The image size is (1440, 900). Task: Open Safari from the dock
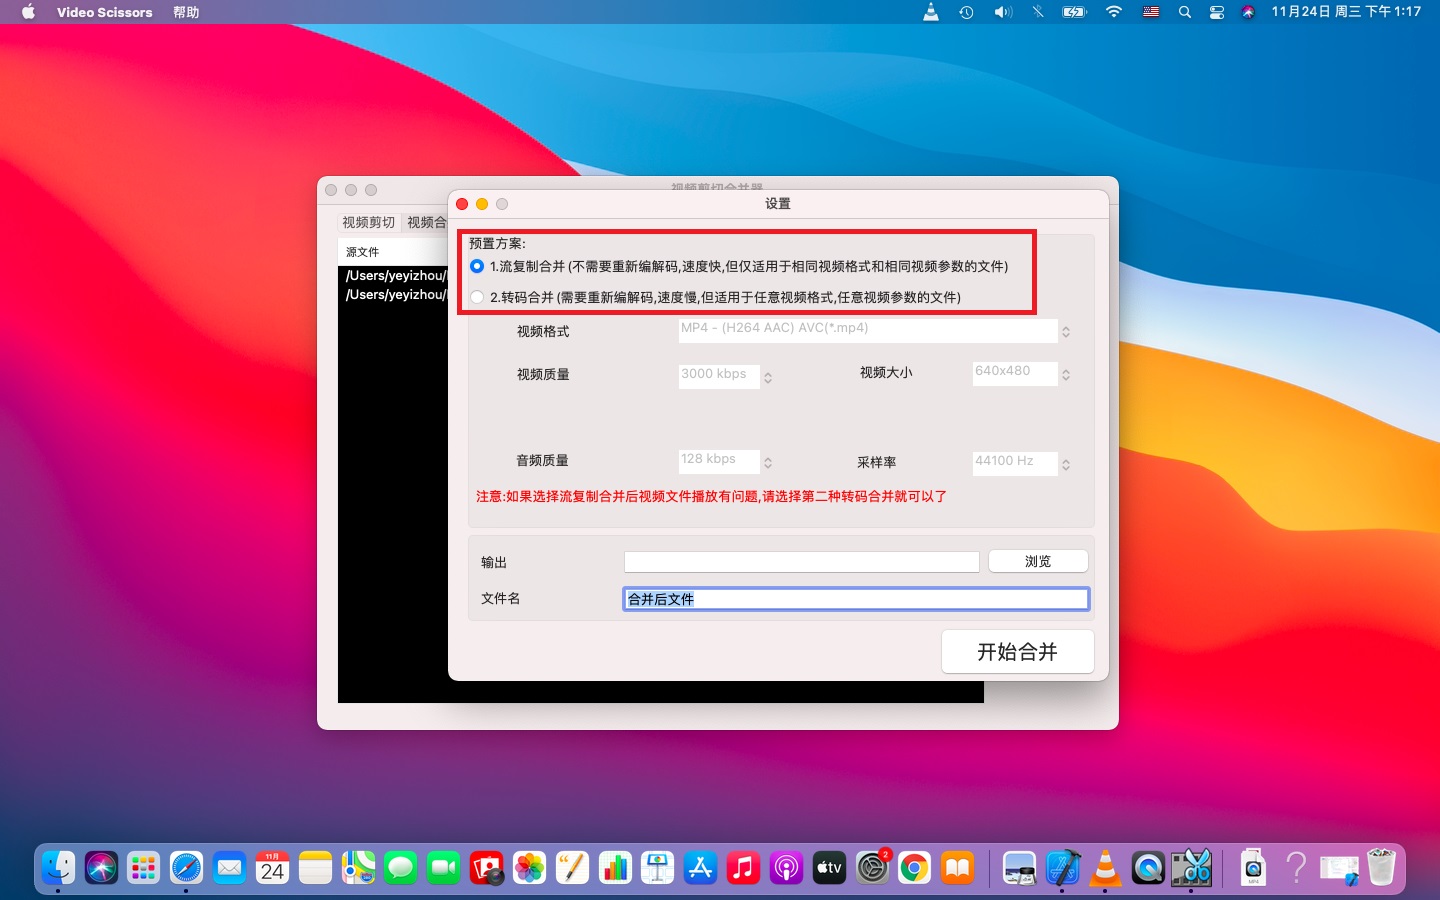point(186,868)
